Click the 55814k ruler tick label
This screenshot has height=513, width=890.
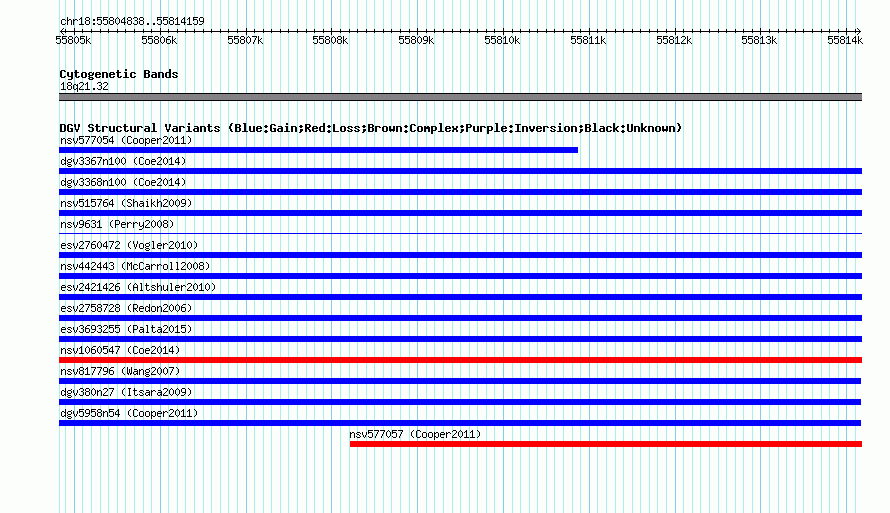coord(845,40)
